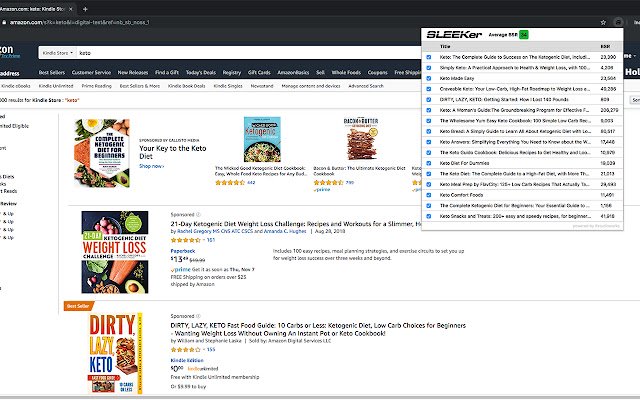Click the Sleeker extension icon in browser toolbar

[618, 22]
